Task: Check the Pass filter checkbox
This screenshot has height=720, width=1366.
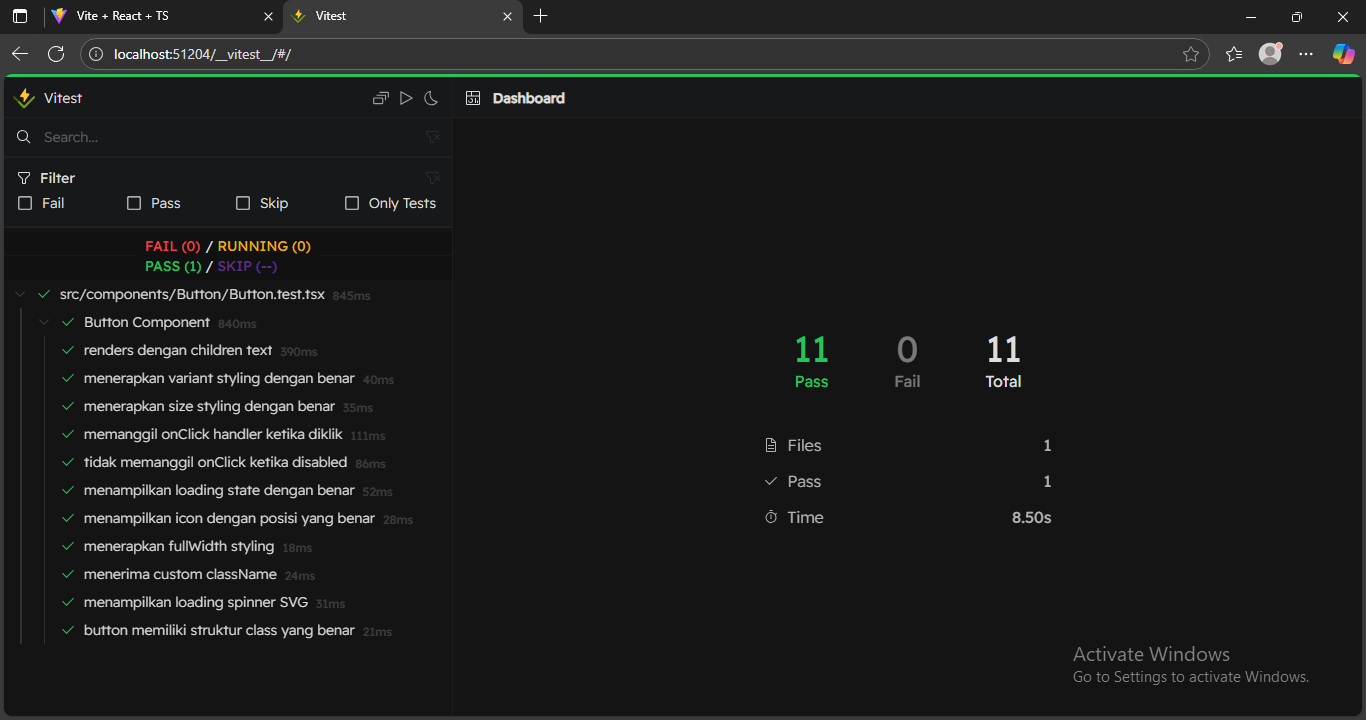Action: point(134,203)
